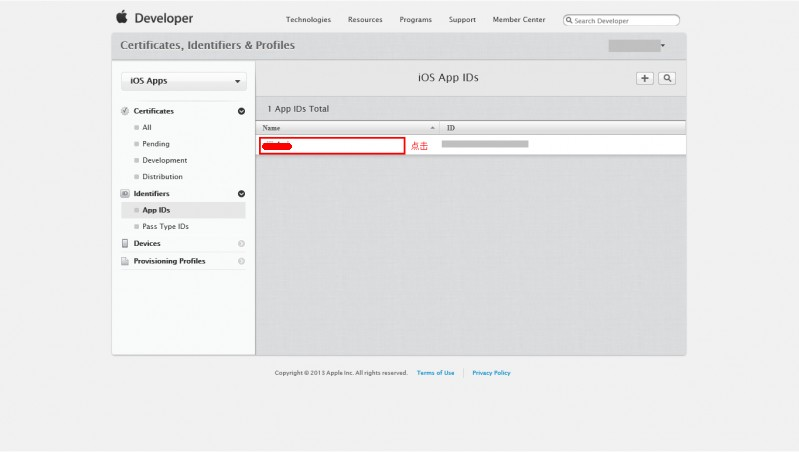Sort by Name column arrow
799x452 pixels.
pos(432,128)
